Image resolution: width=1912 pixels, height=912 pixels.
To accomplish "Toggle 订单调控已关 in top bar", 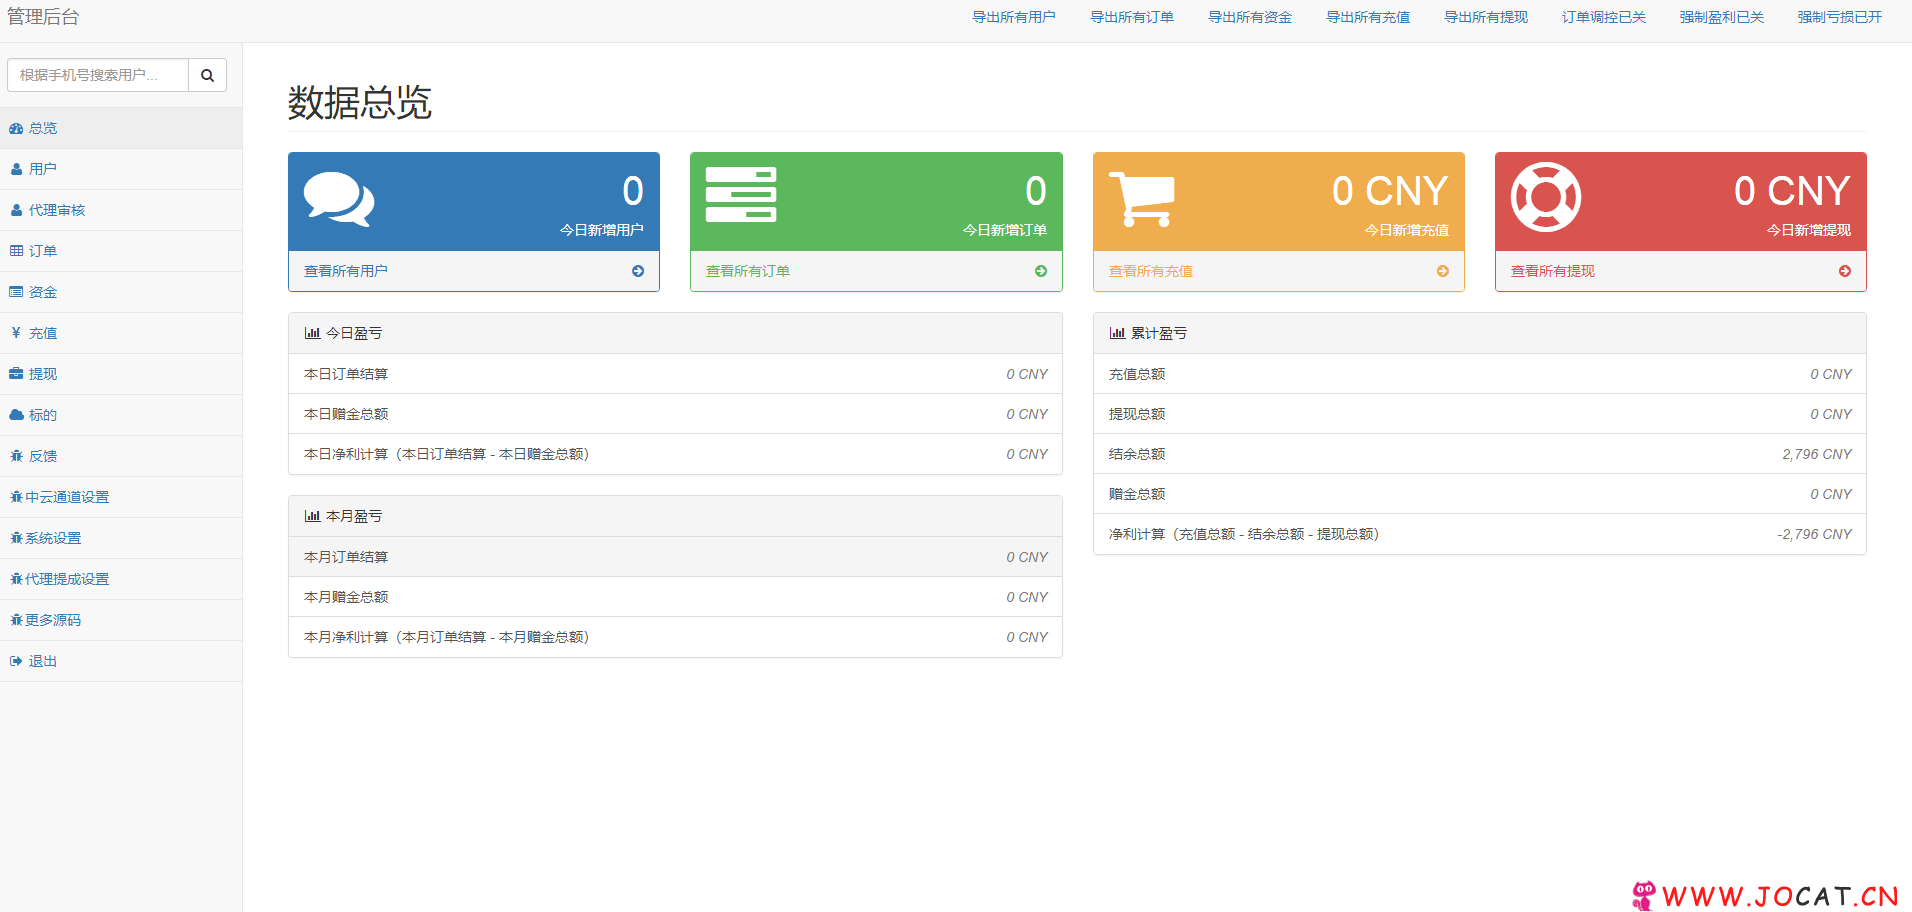I will [1604, 17].
